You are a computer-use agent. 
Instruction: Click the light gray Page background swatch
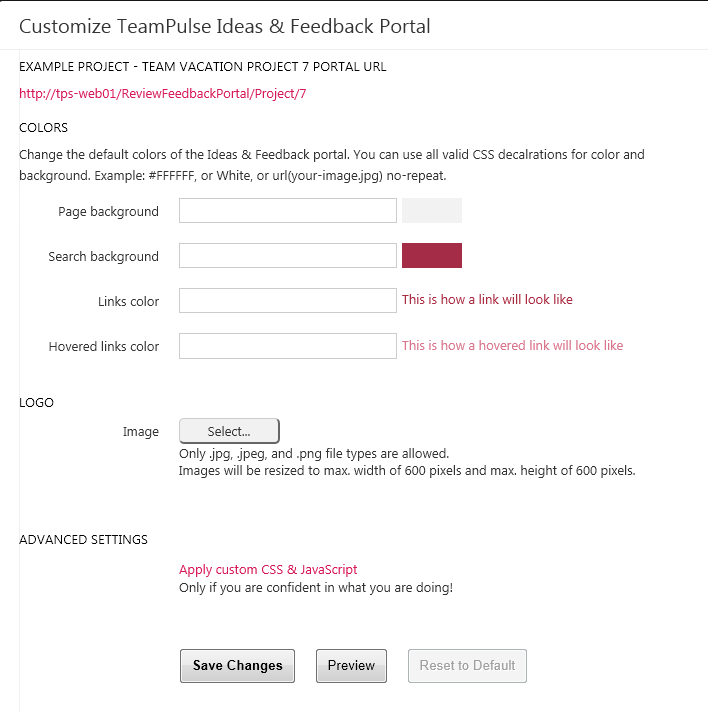point(432,211)
